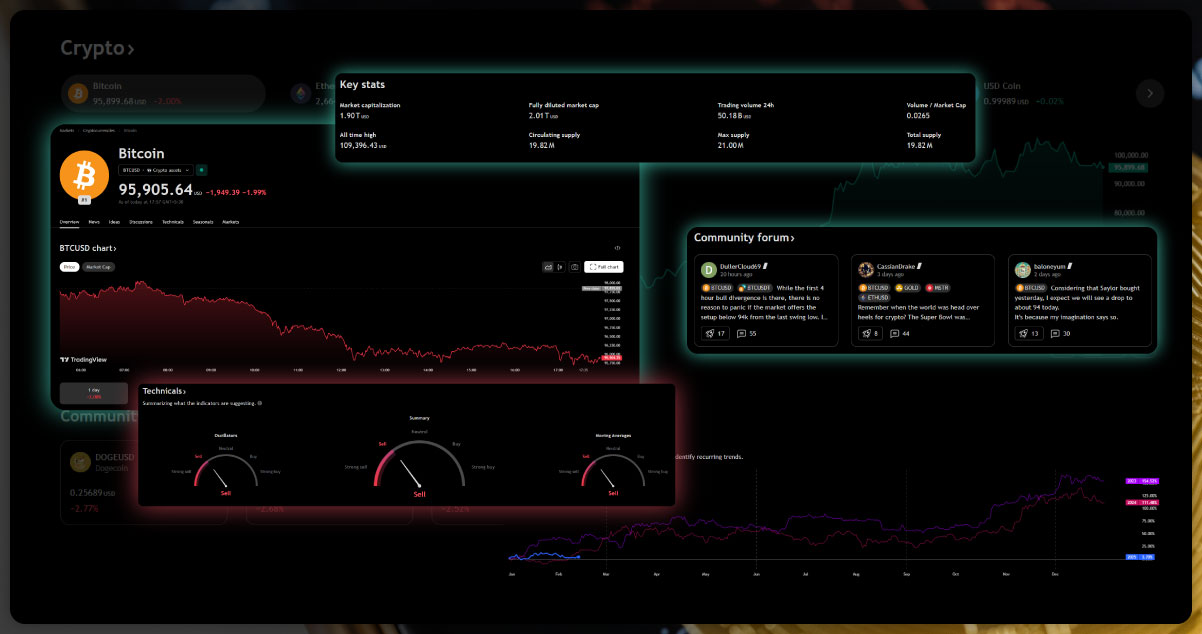Image resolution: width=1202 pixels, height=634 pixels.
Task: Click the TradingView logo on the chart
Action: coord(84,359)
